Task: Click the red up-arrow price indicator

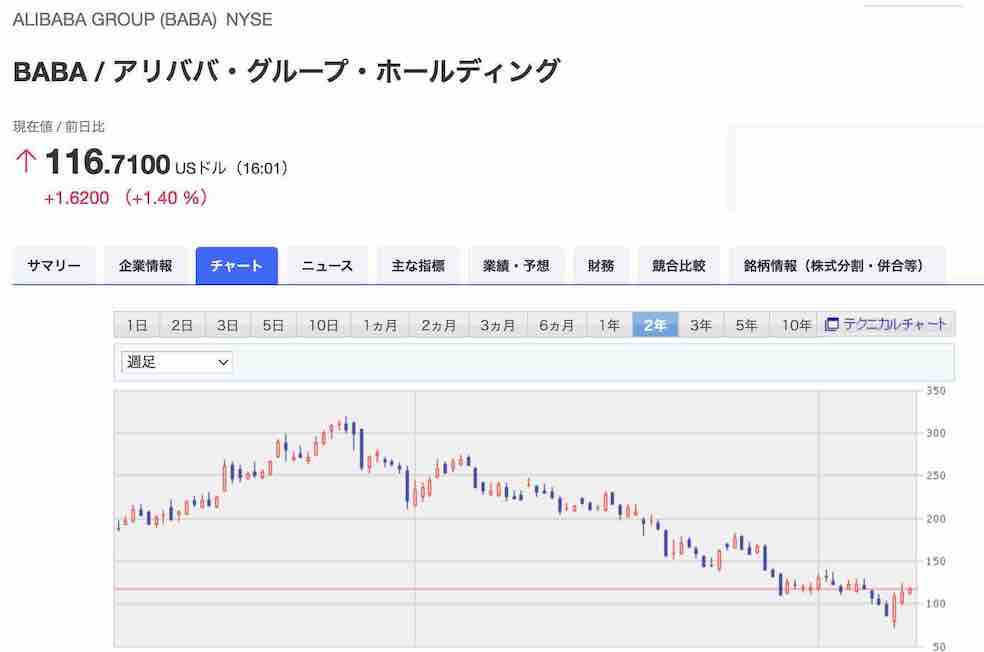Action: coord(26,161)
